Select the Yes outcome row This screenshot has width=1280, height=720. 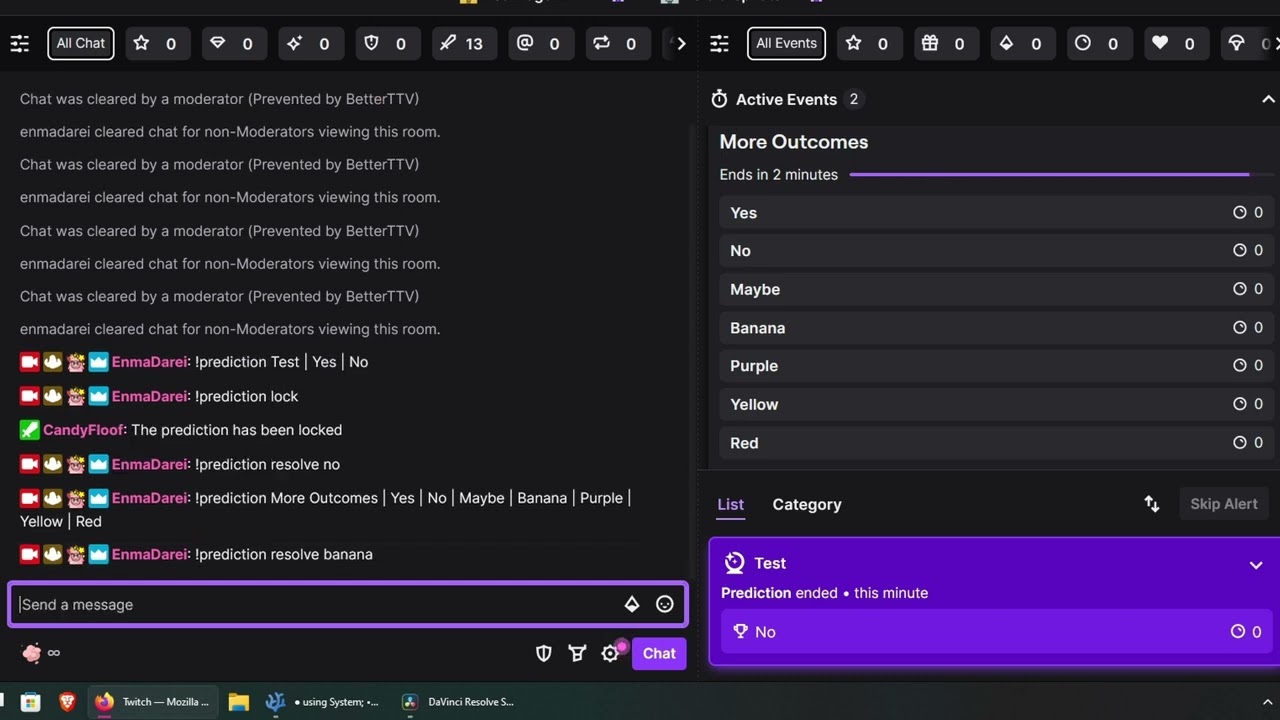995,212
